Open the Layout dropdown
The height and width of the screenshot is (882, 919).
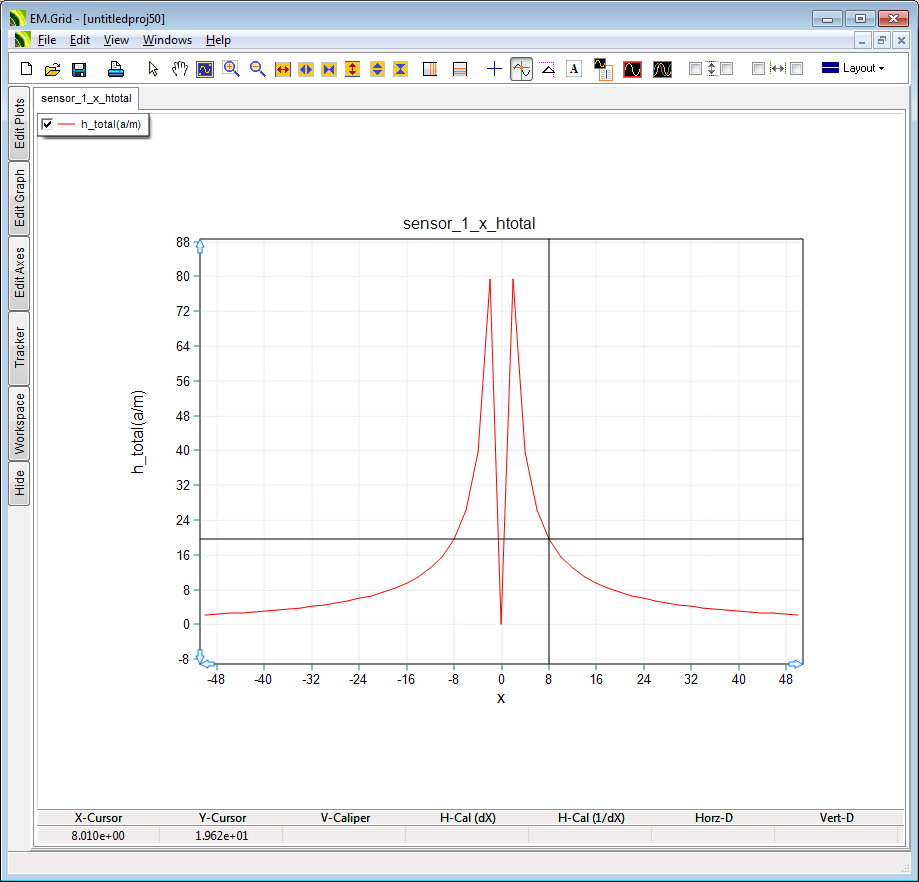[x=852, y=68]
